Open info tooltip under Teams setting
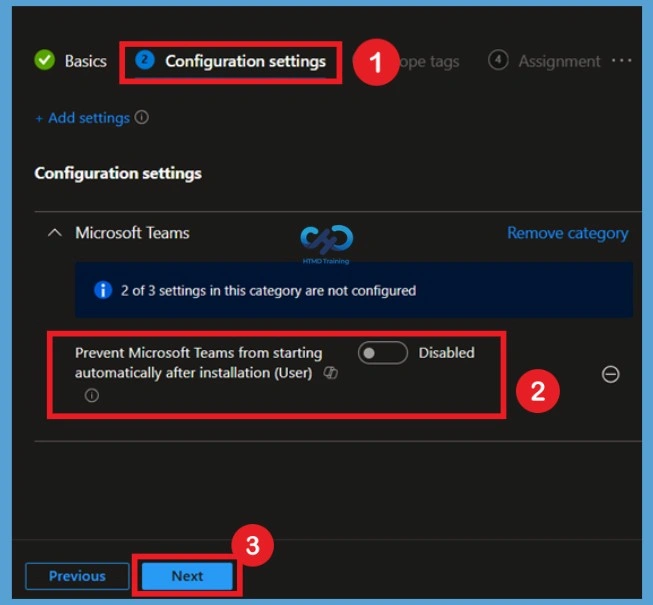The image size is (653, 605). (92, 395)
